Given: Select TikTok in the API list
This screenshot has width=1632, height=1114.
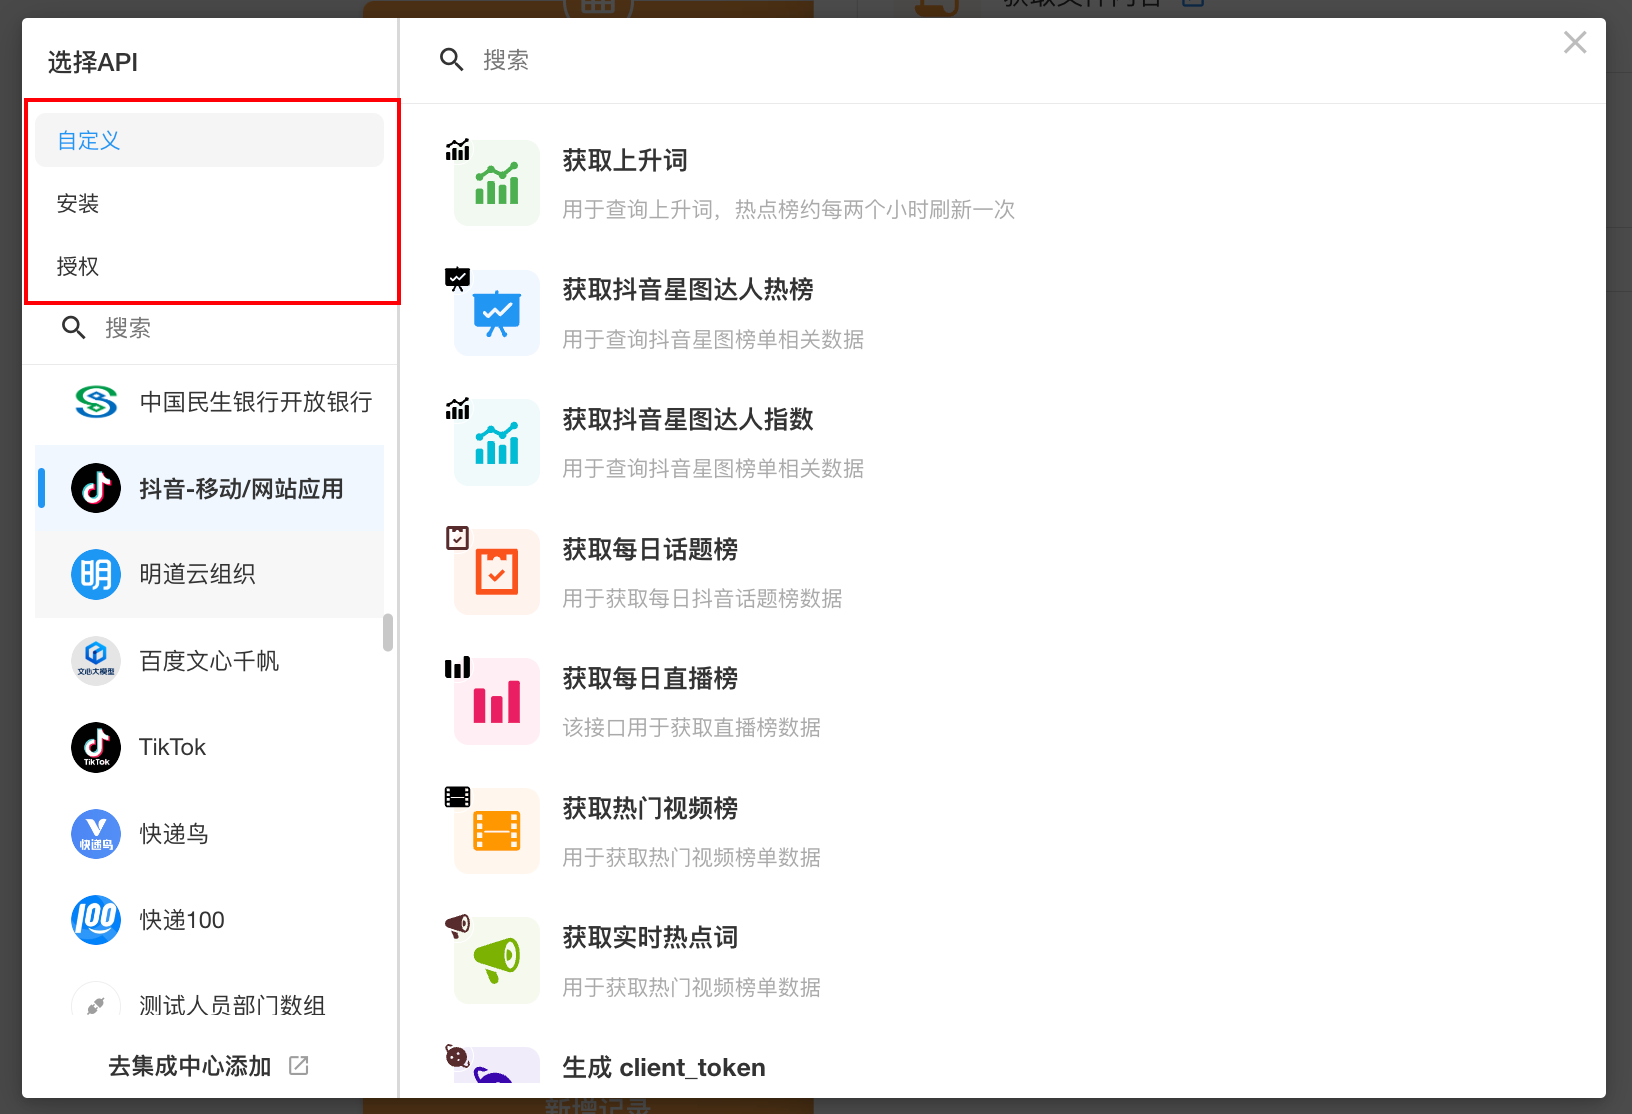Looking at the screenshot, I should tap(209, 747).
